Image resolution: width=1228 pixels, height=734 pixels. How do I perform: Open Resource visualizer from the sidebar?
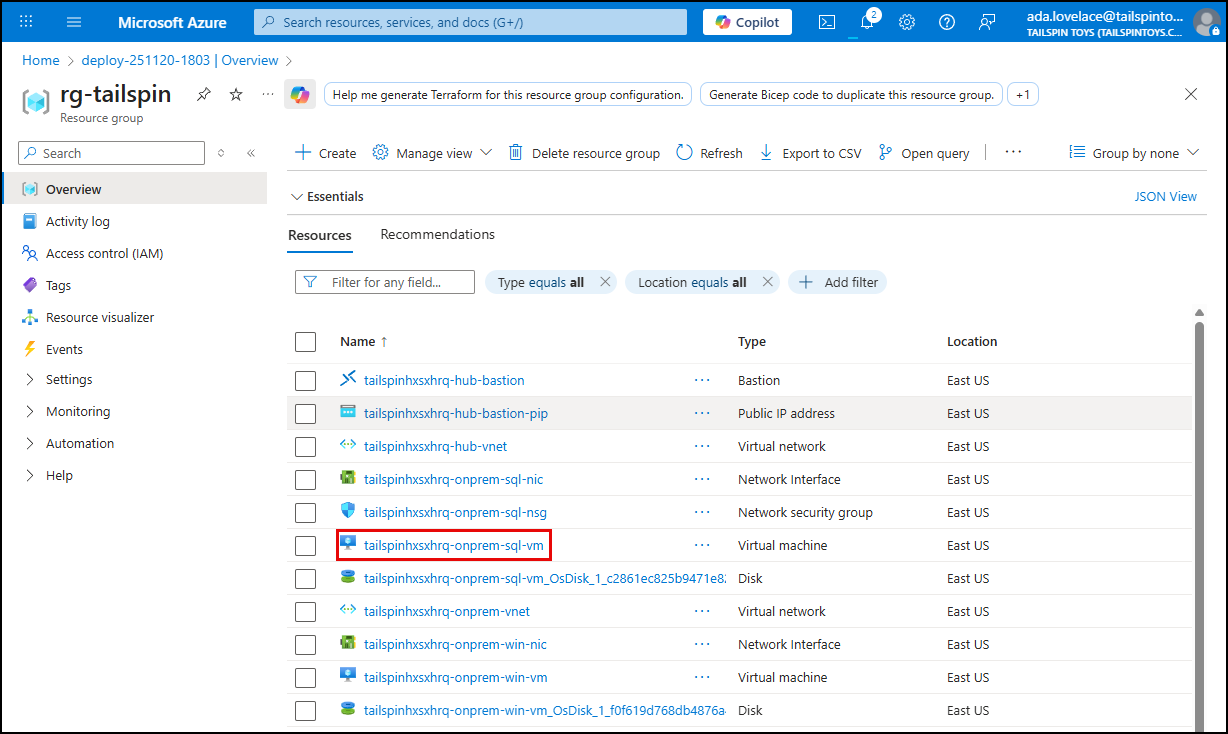click(100, 317)
